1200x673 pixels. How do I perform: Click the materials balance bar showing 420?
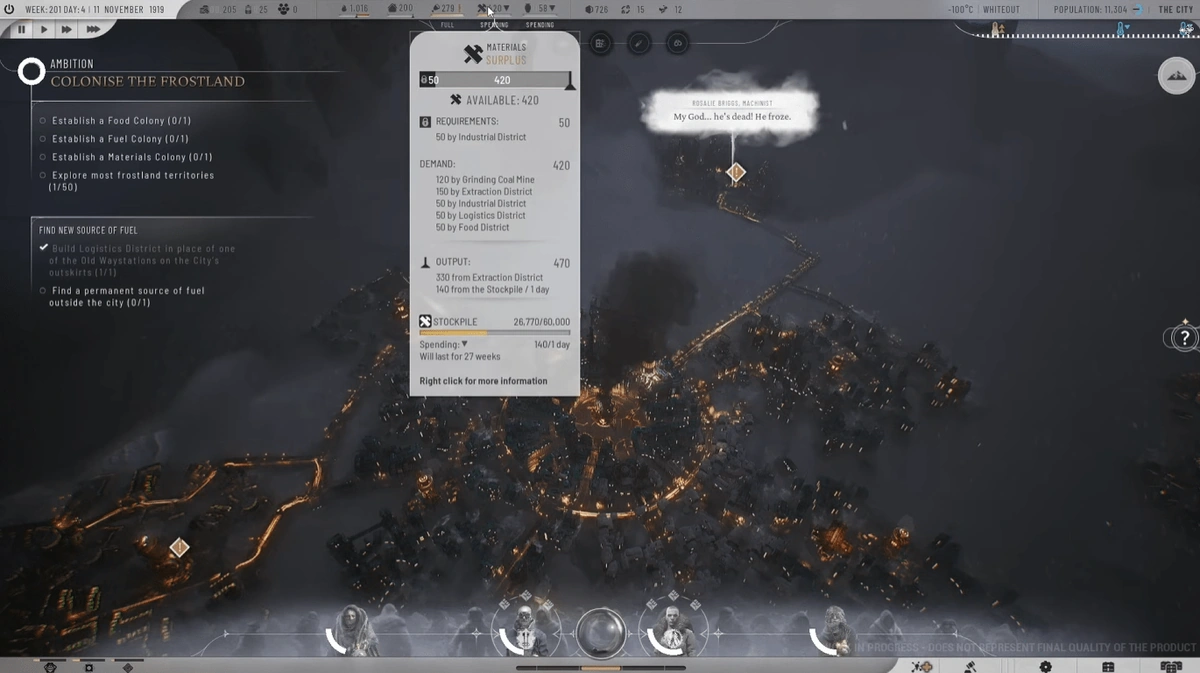[495, 80]
